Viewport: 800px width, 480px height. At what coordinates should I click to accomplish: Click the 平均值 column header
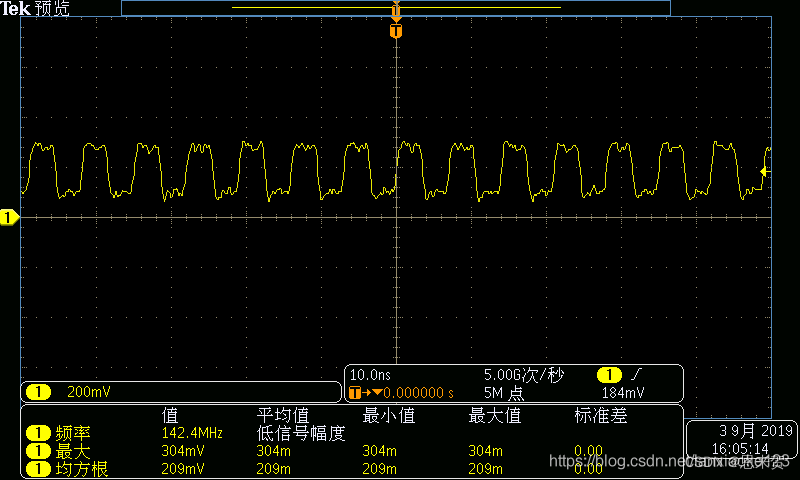coord(283,416)
